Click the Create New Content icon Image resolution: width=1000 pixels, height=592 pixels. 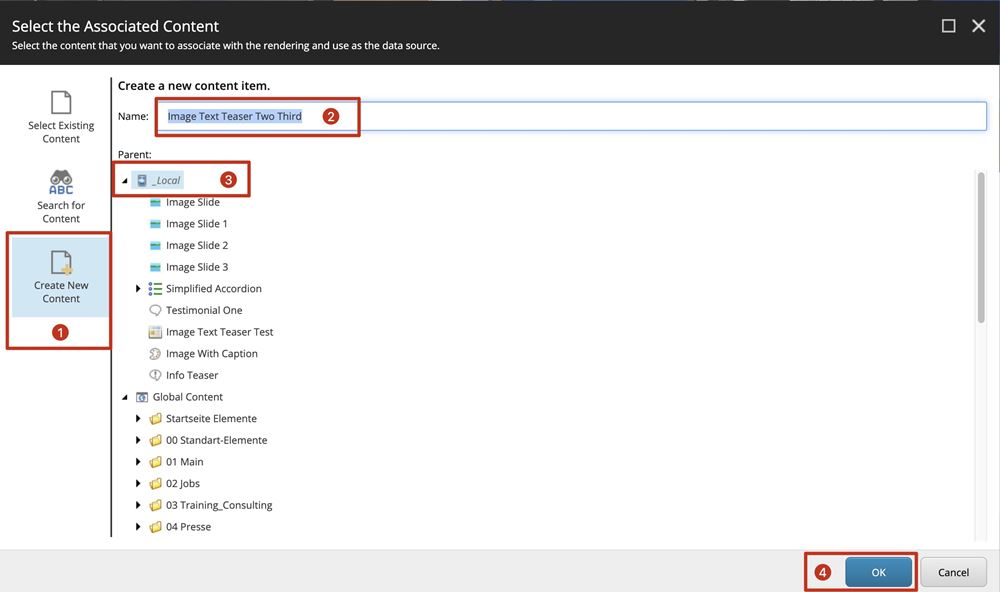click(x=61, y=262)
